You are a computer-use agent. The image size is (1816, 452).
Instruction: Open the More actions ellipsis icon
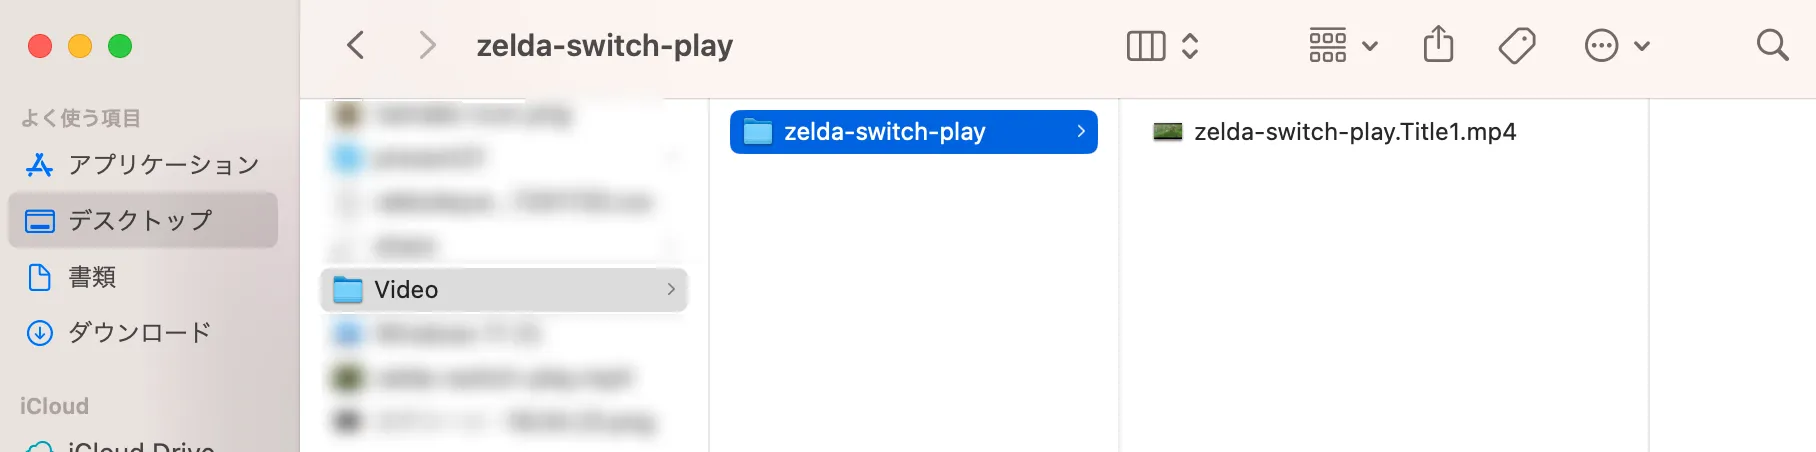coord(1601,46)
